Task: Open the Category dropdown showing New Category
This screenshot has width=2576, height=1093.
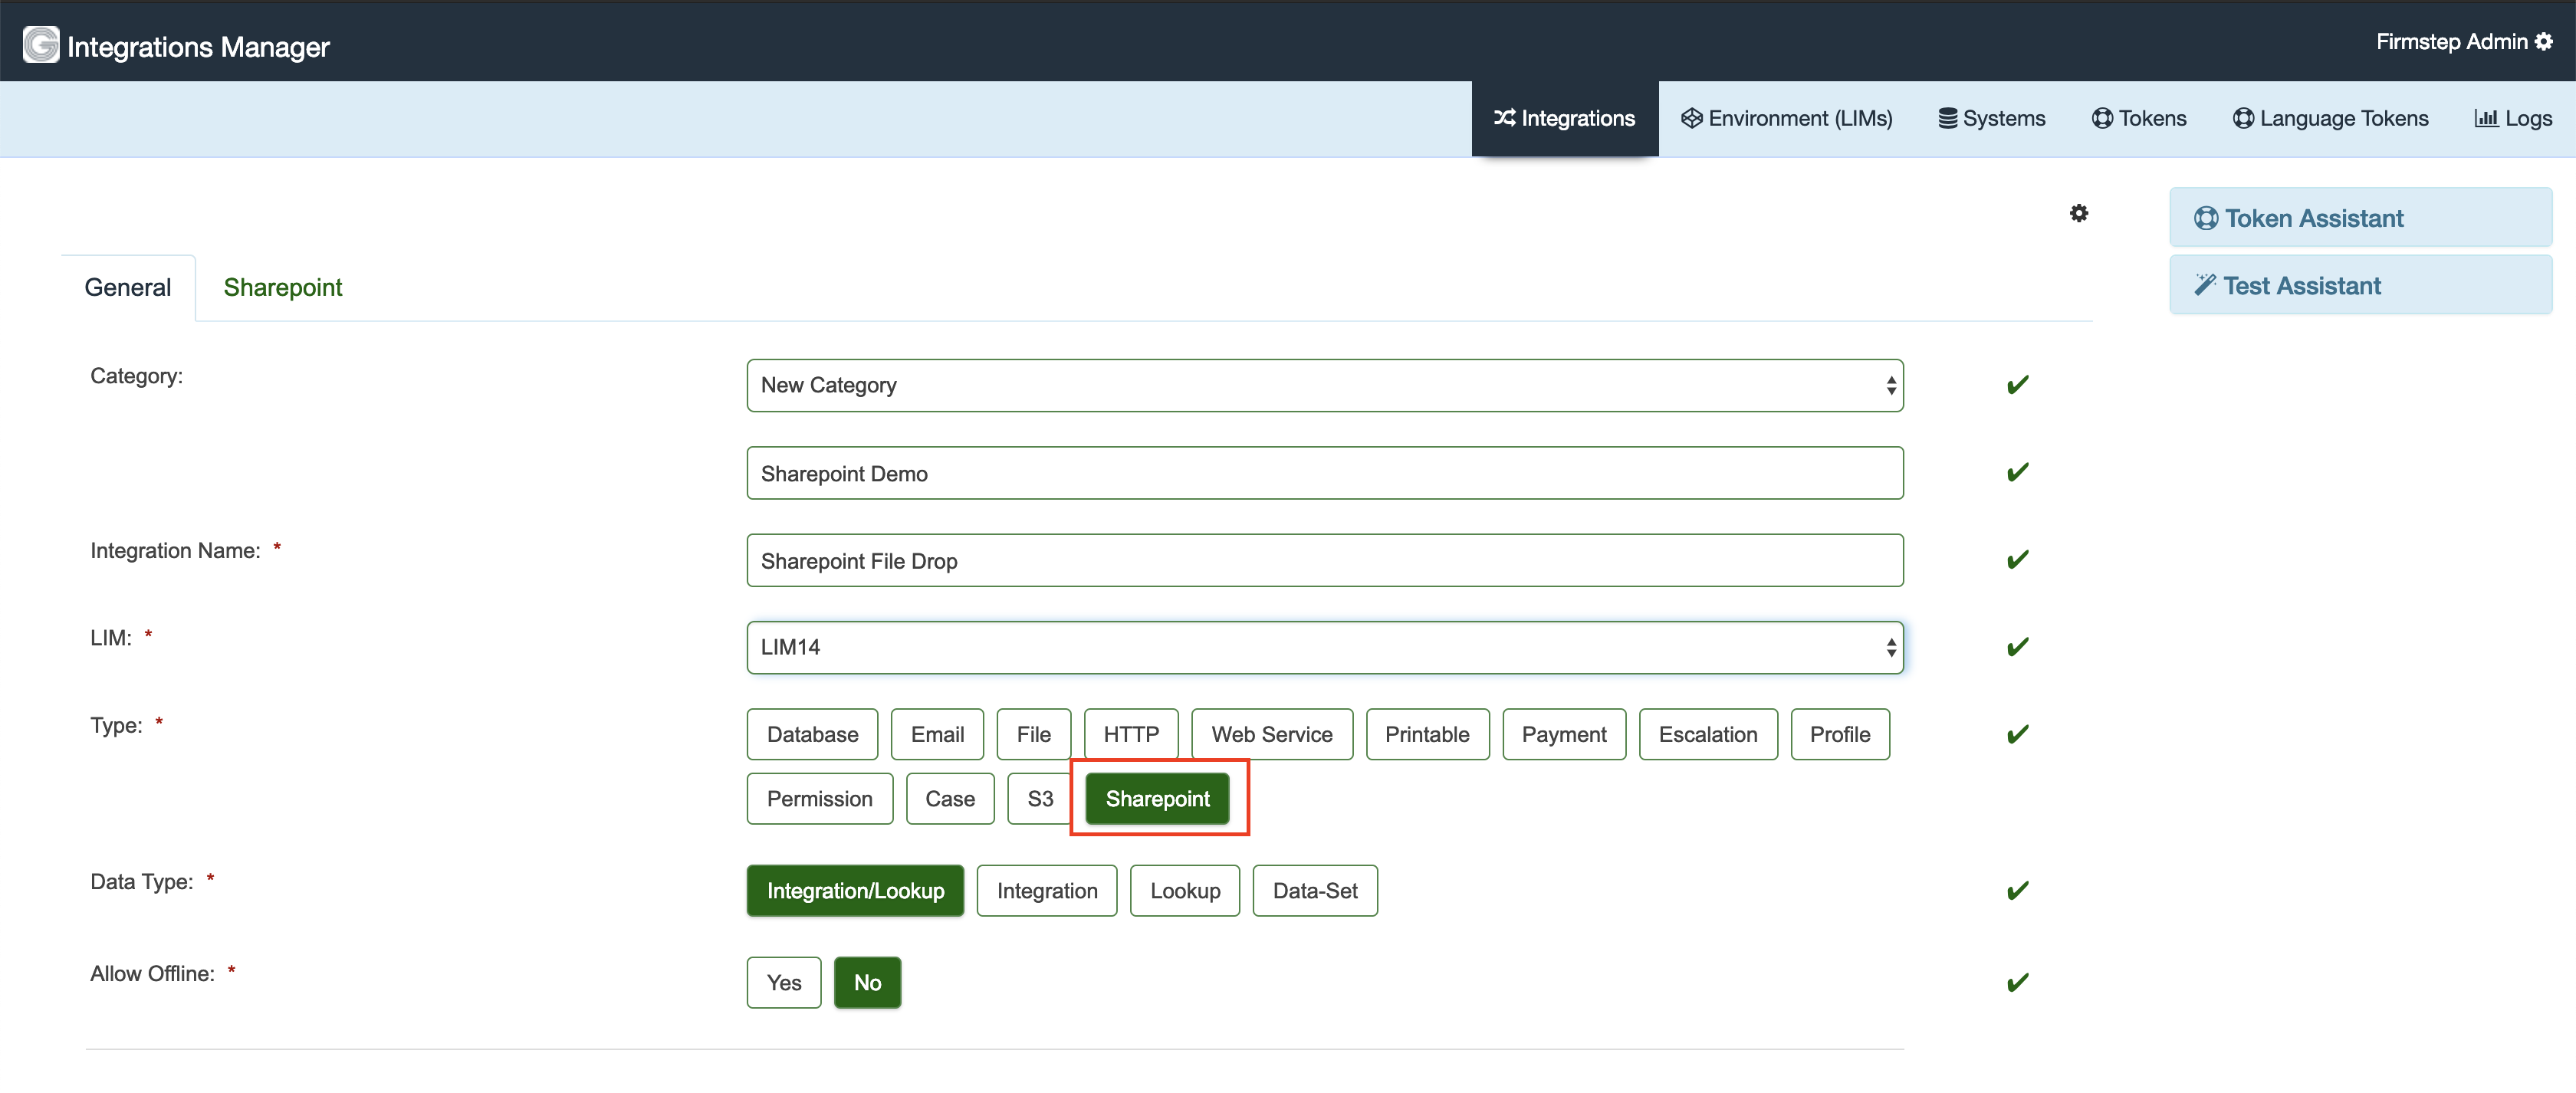Action: (x=1325, y=385)
